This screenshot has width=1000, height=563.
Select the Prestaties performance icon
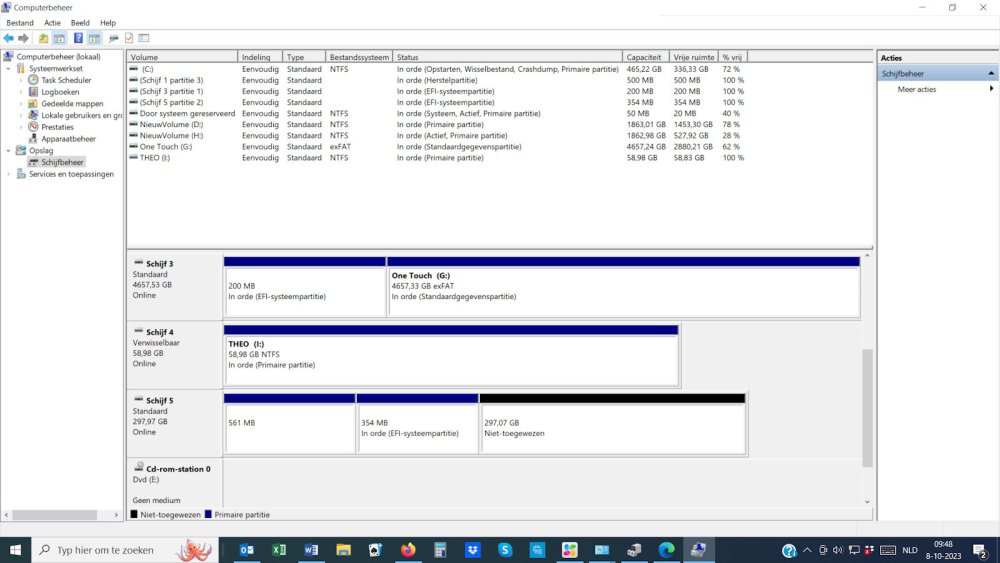point(33,127)
